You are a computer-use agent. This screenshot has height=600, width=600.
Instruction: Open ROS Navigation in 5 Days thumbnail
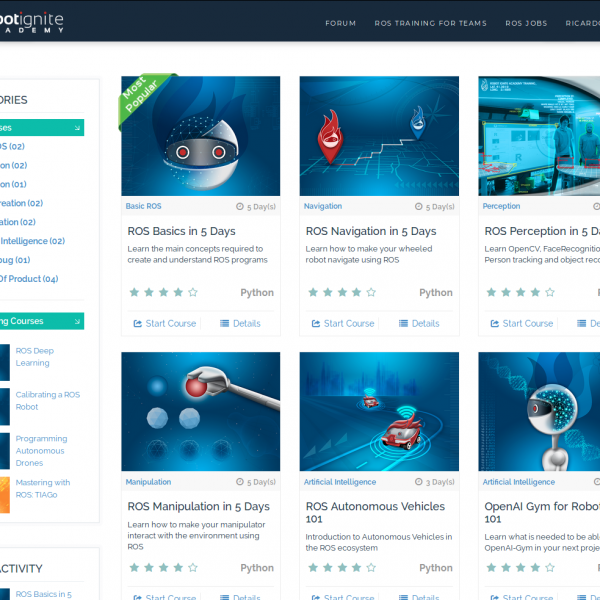coord(379,136)
